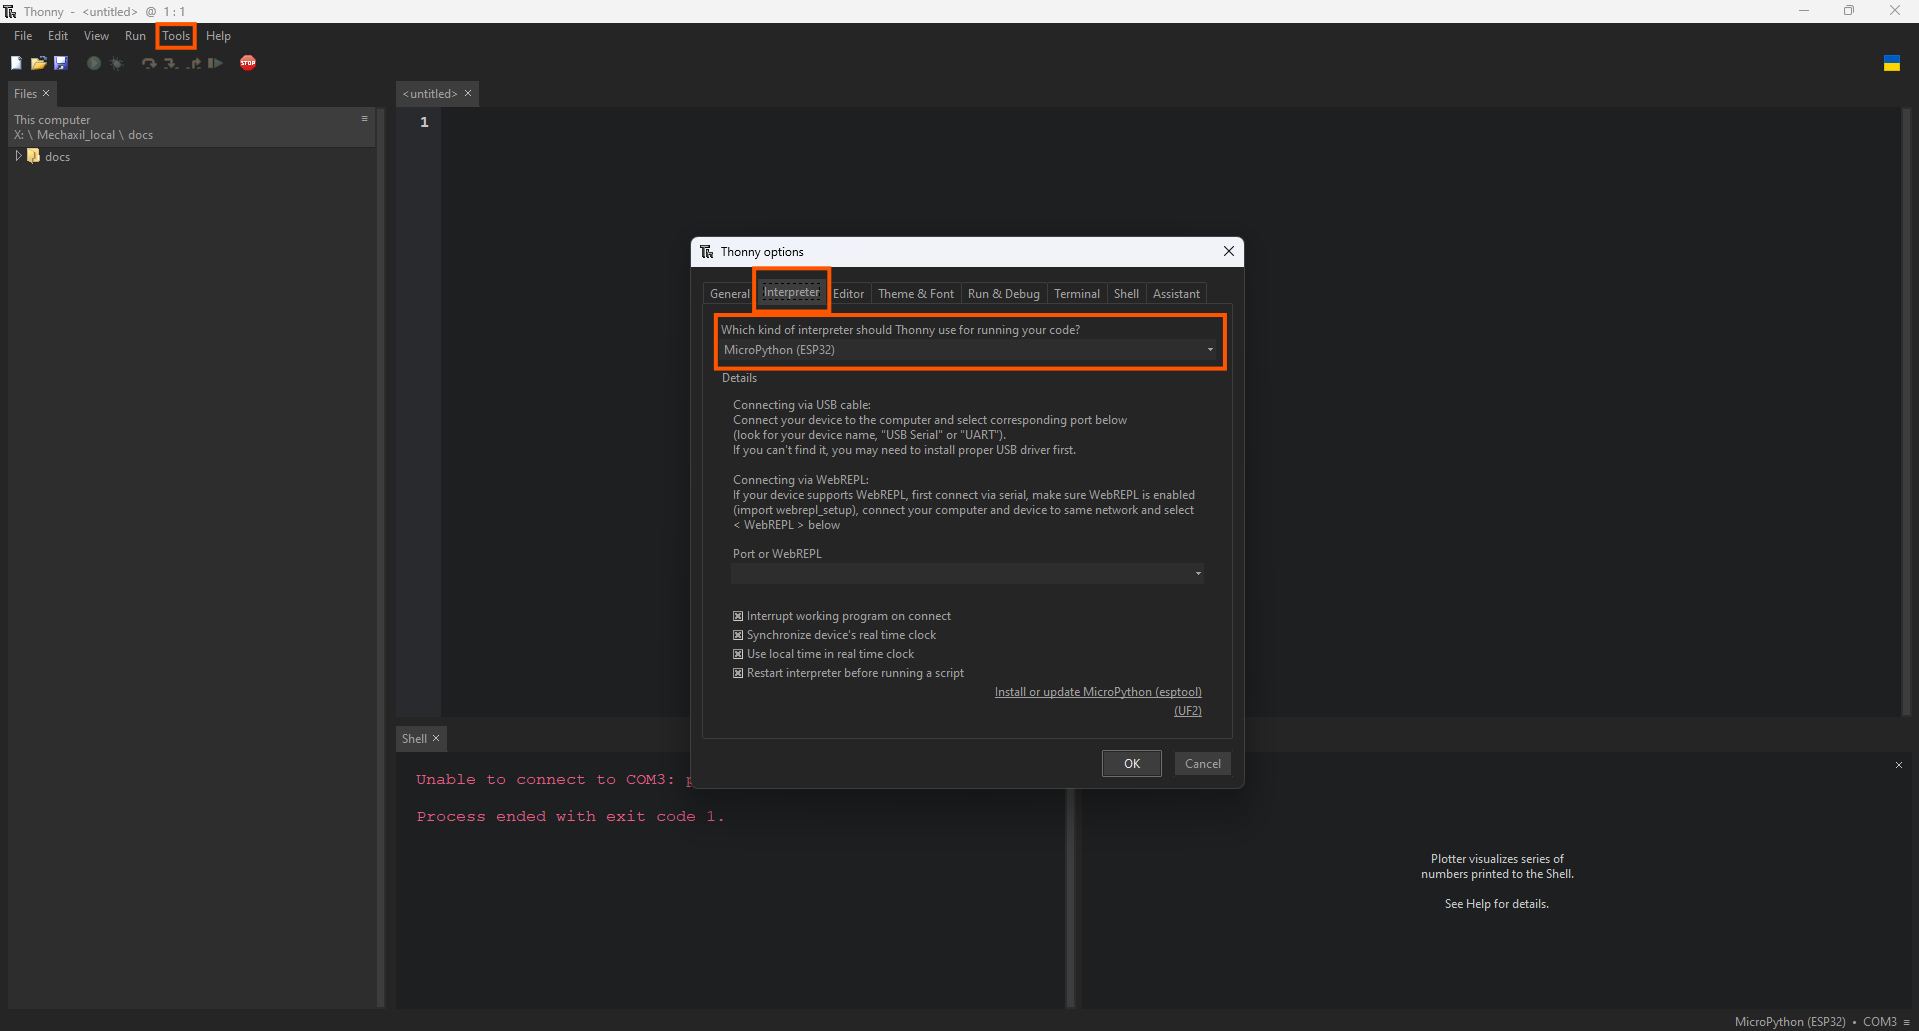Click 'Process ended with exit code 1.' text
The image size is (1919, 1031).
click(570, 817)
